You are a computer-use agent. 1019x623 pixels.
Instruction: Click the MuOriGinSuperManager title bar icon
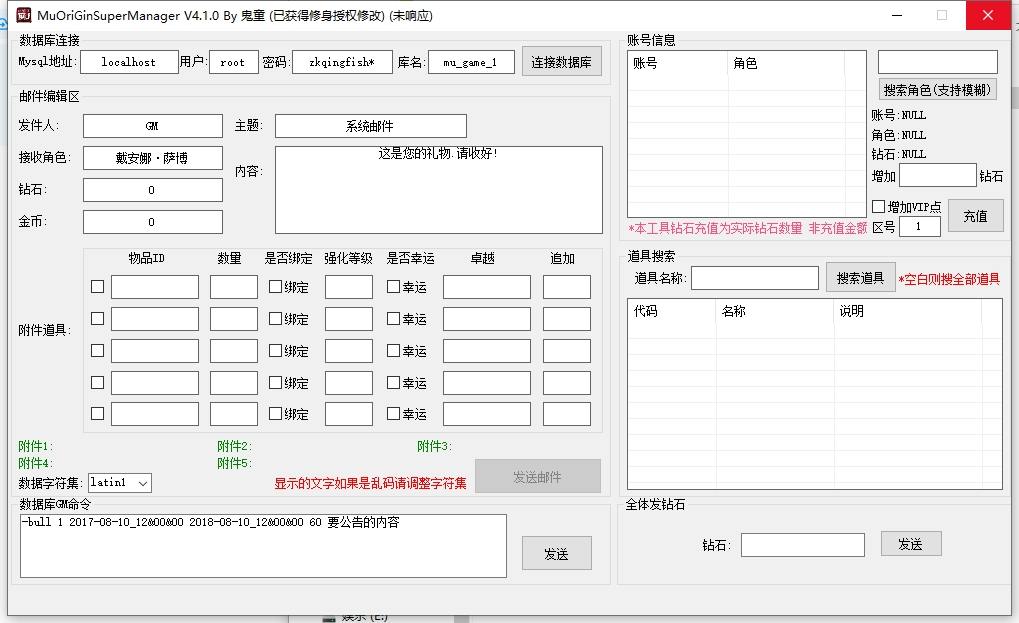[x=23, y=15]
